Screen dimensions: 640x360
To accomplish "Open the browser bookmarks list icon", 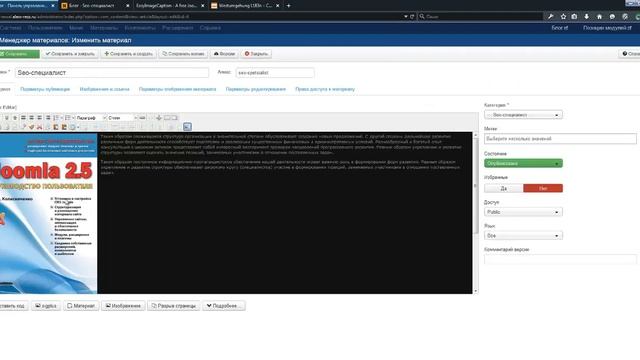I will pos(574,17).
